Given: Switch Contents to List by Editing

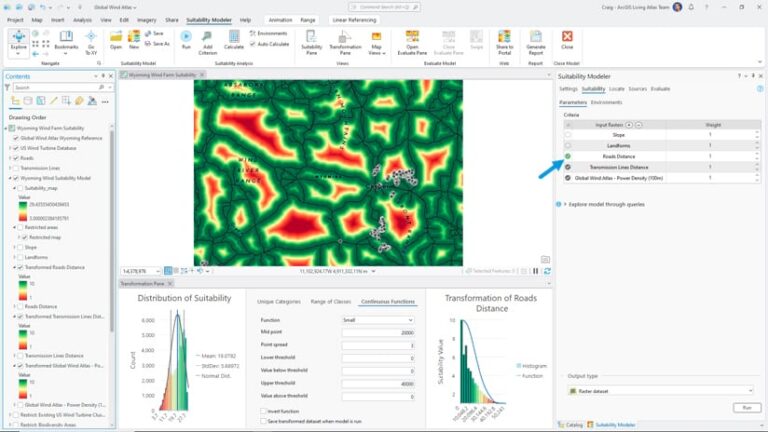Looking at the screenshot, I should [53, 101].
